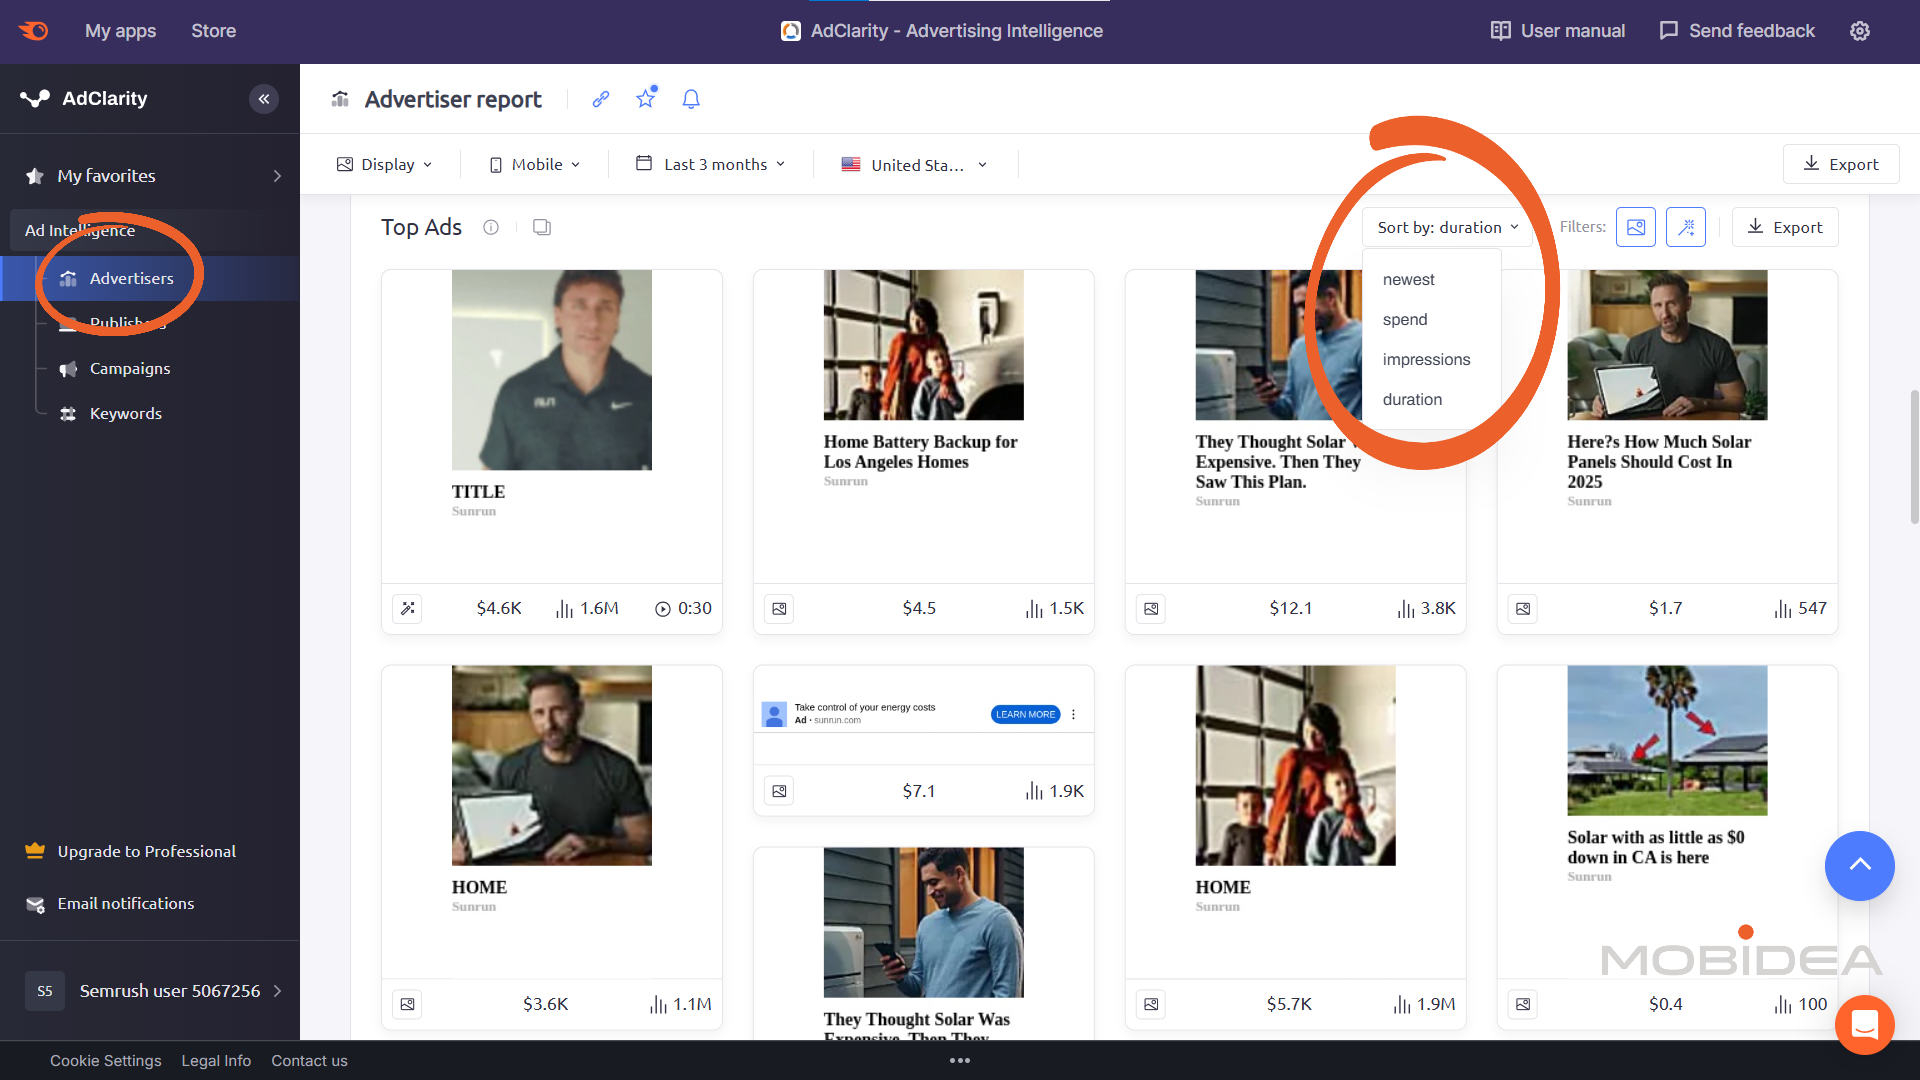Expand the Semrush user account menu
Screen dimensions: 1920x1080
click(x=170, y=991)
